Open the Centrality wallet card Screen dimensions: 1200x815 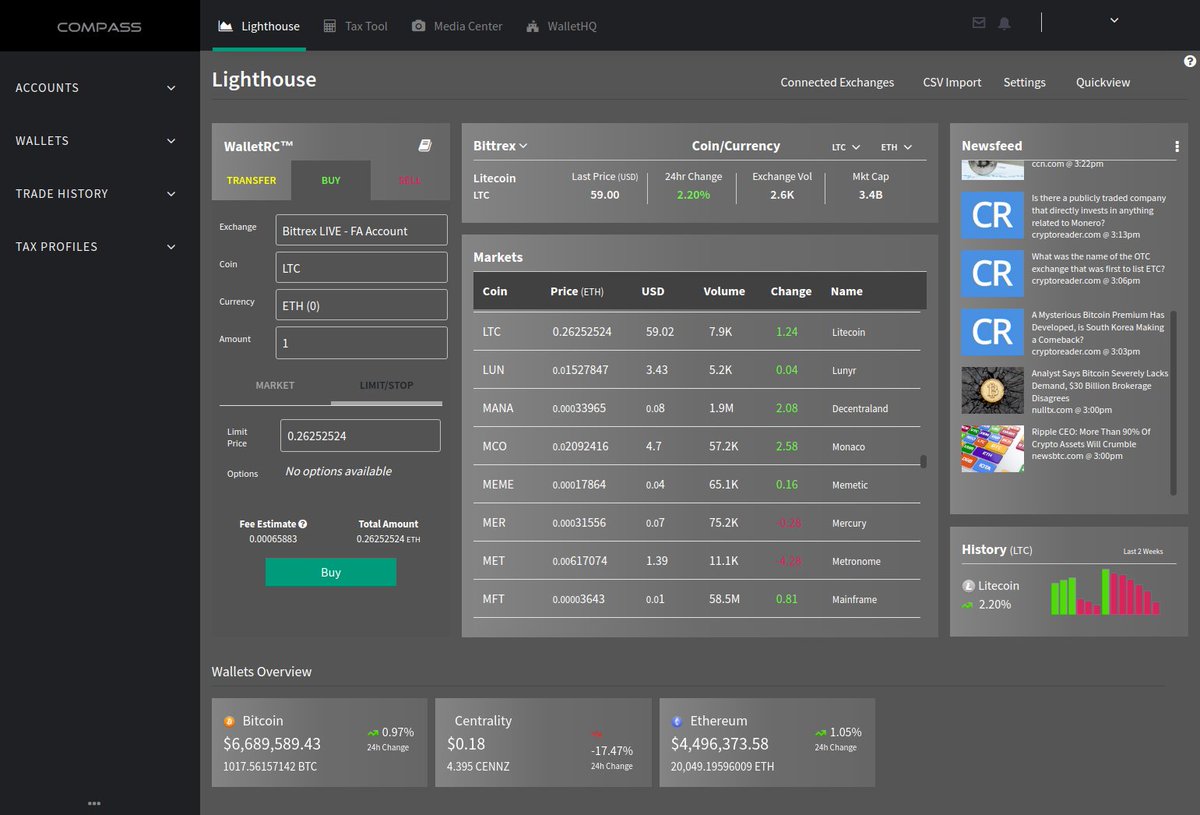[543, 742]
